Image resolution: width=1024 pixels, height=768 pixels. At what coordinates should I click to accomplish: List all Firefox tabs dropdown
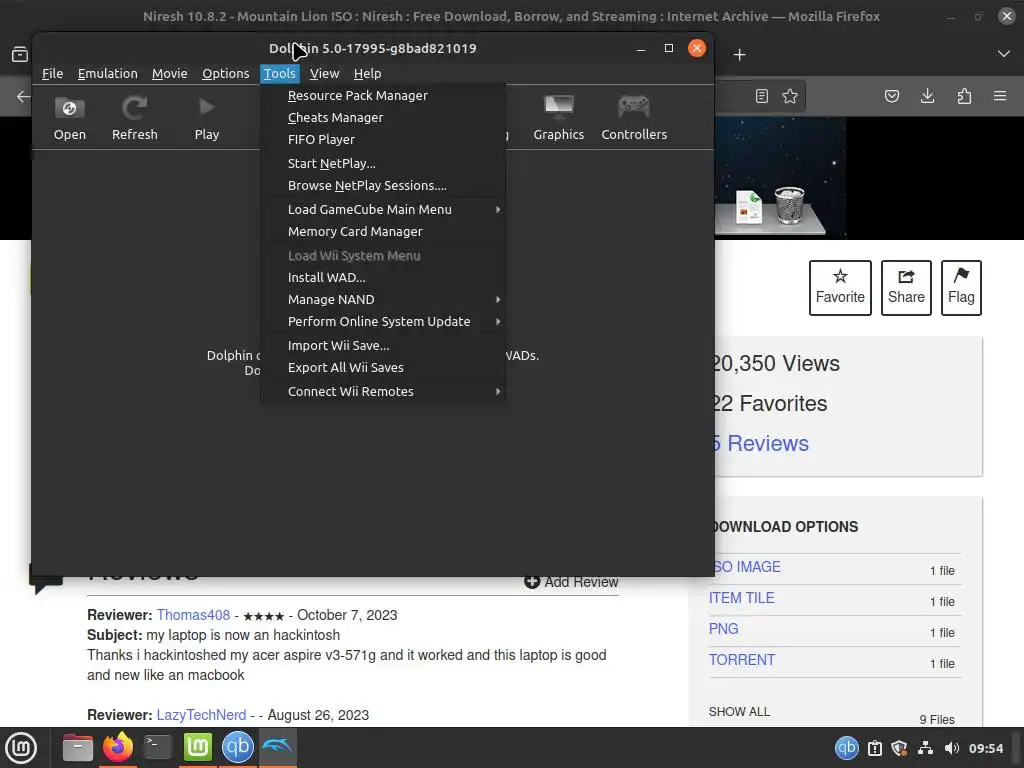click(1004, 54)
